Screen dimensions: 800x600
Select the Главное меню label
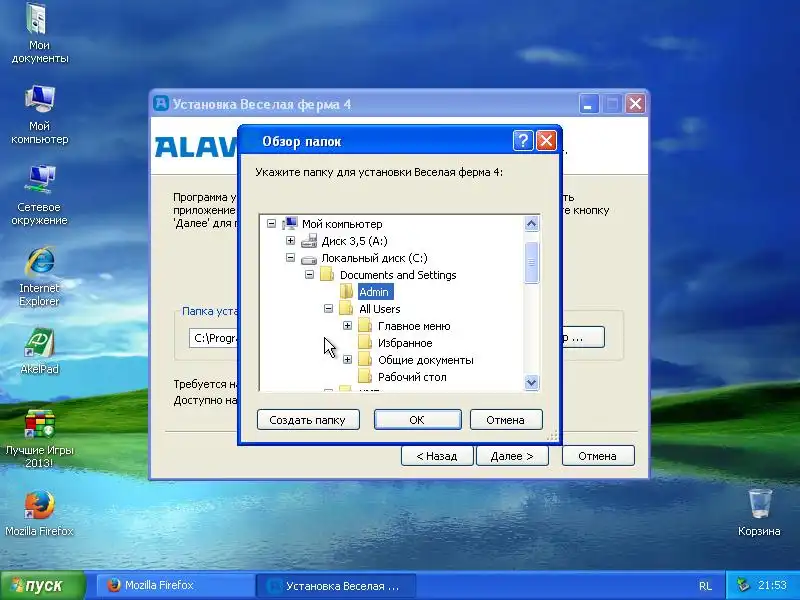(x=414, y=326)
